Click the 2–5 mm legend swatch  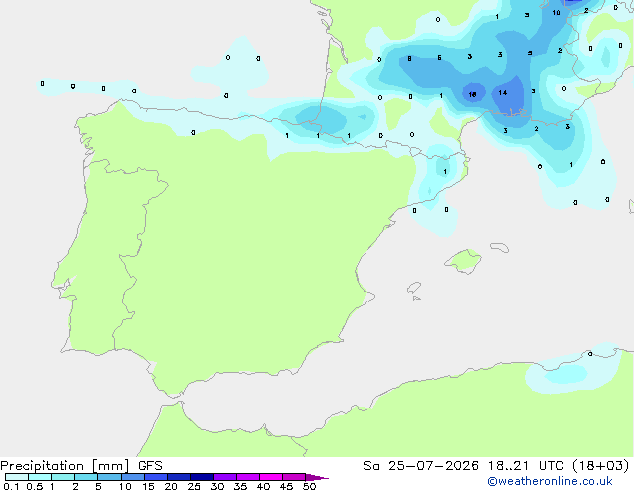(86, 477)
